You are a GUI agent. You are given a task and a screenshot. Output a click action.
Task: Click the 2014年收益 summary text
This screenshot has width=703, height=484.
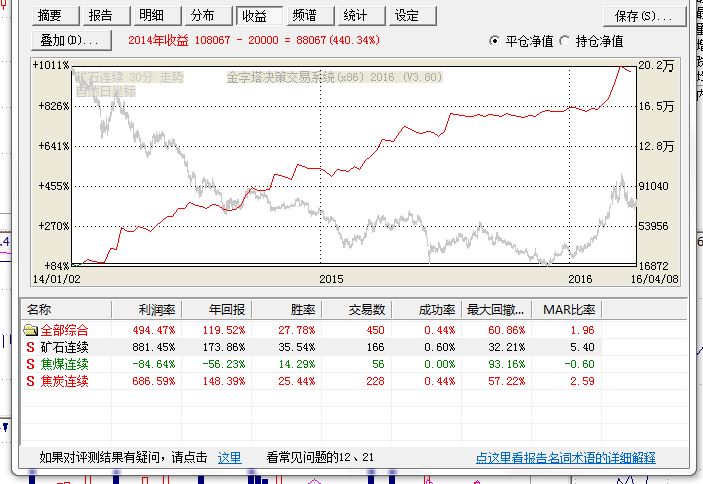254,40
